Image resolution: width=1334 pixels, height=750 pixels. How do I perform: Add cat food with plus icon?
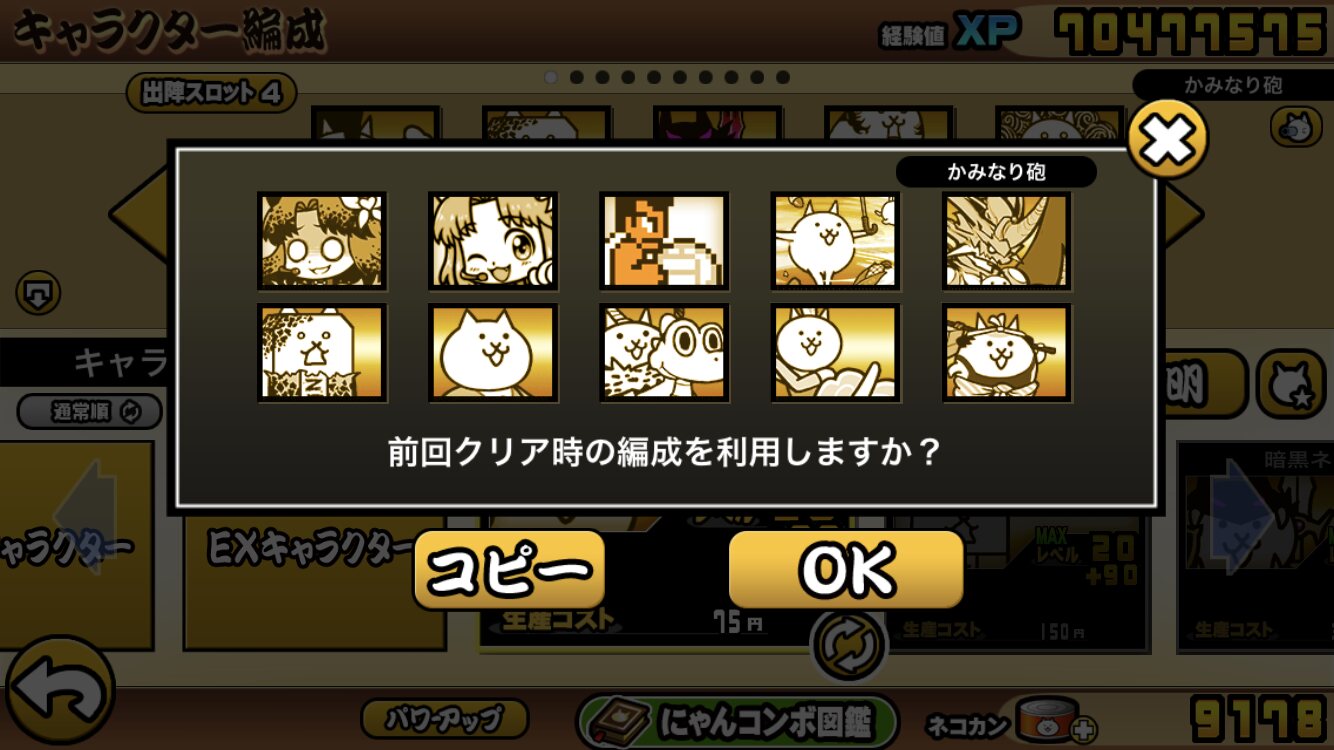pyautogui.click(x=1082, y=729)
